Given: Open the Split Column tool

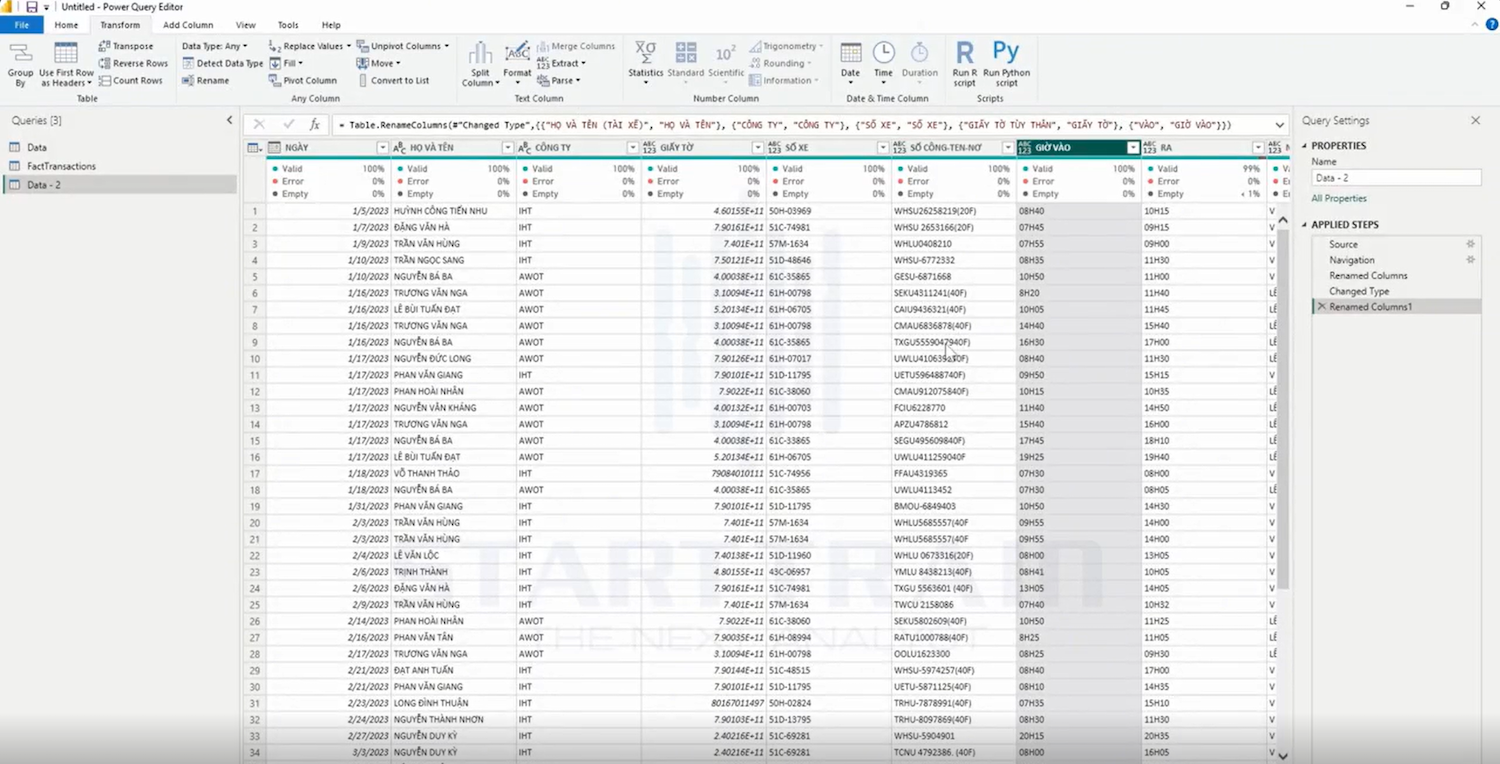Looking at the screenshot, I should pos(480,65).
